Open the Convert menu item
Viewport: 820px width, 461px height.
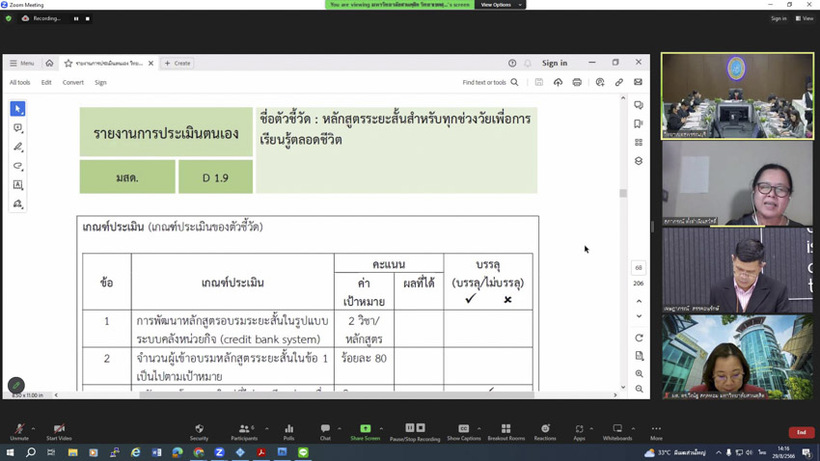tap(73, 82)
